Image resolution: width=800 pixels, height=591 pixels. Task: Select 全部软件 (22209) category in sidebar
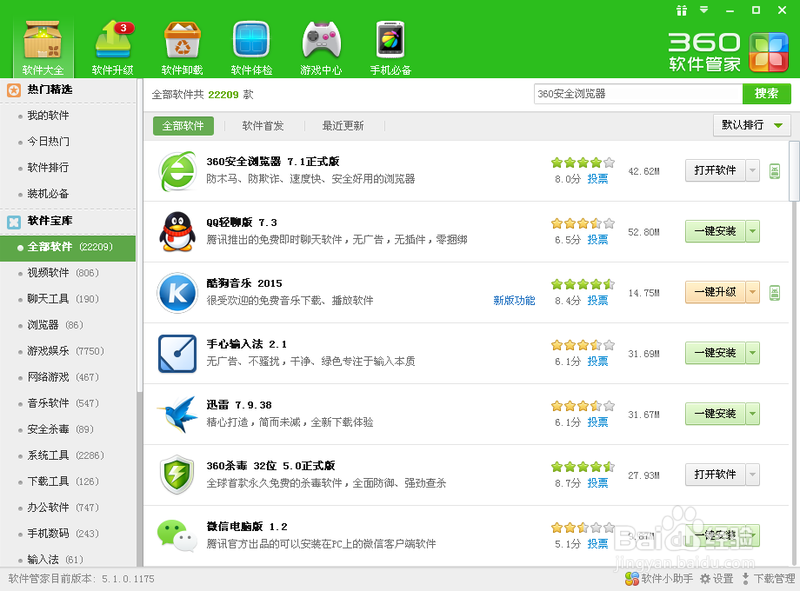[68, 248]
